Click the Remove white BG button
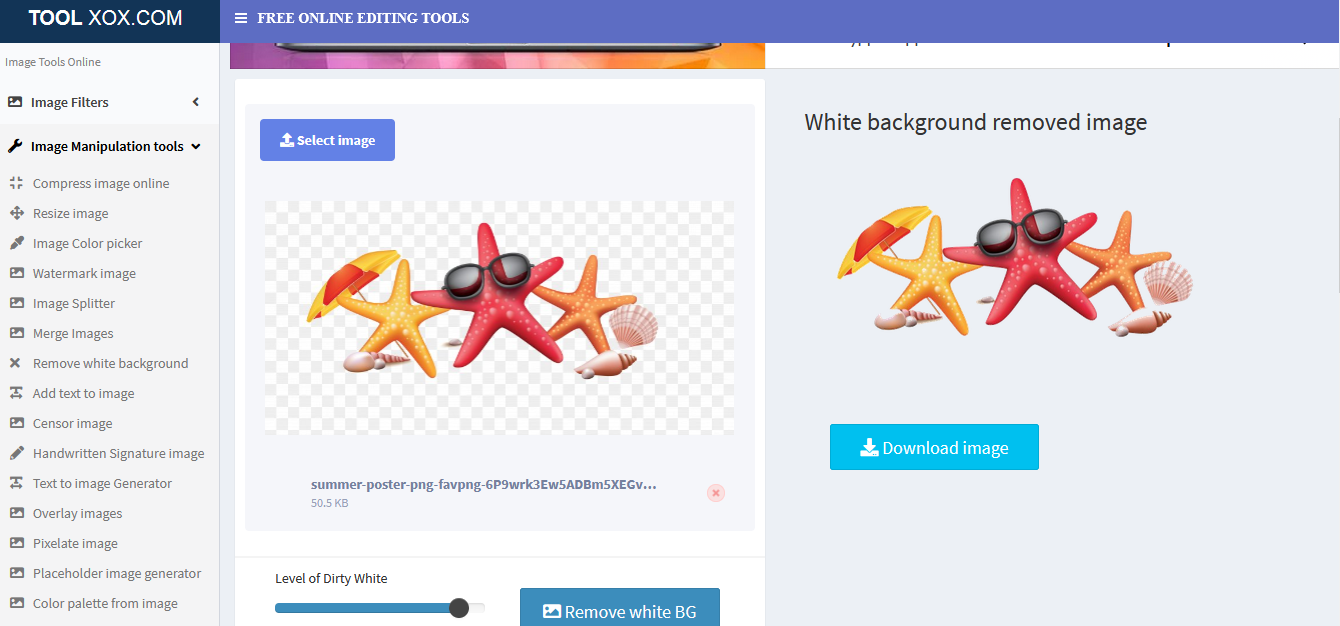Viewport: 1340px width, 626px height. click(x=620, y=608)
